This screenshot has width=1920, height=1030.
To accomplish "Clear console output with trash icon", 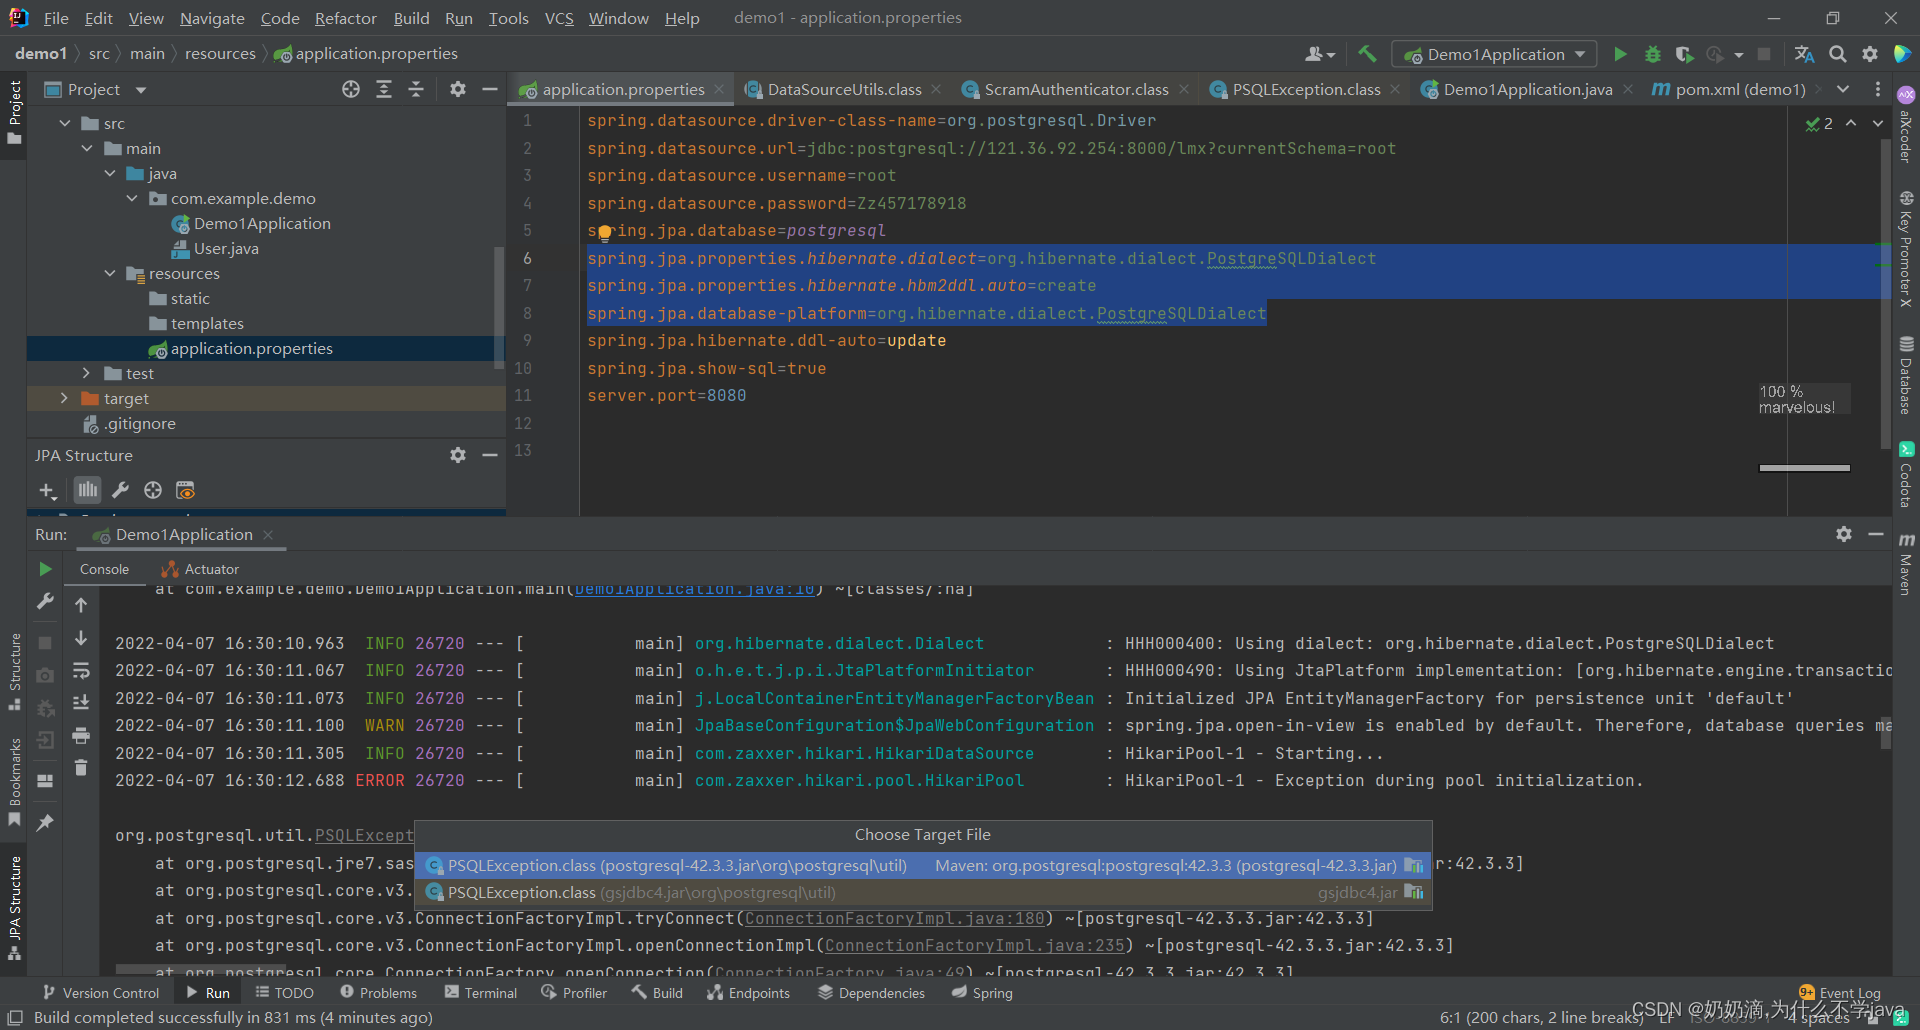I will pos(81,768).
